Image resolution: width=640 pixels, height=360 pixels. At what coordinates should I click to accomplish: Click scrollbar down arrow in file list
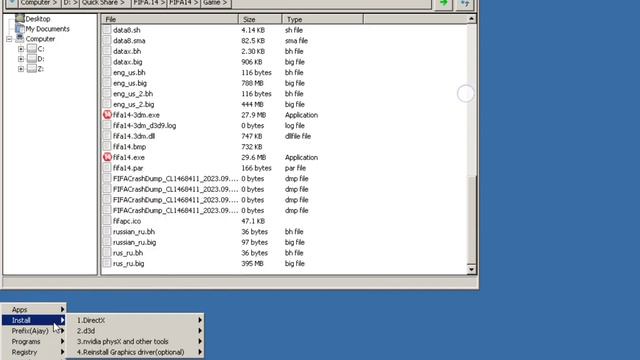pos(471,269)
